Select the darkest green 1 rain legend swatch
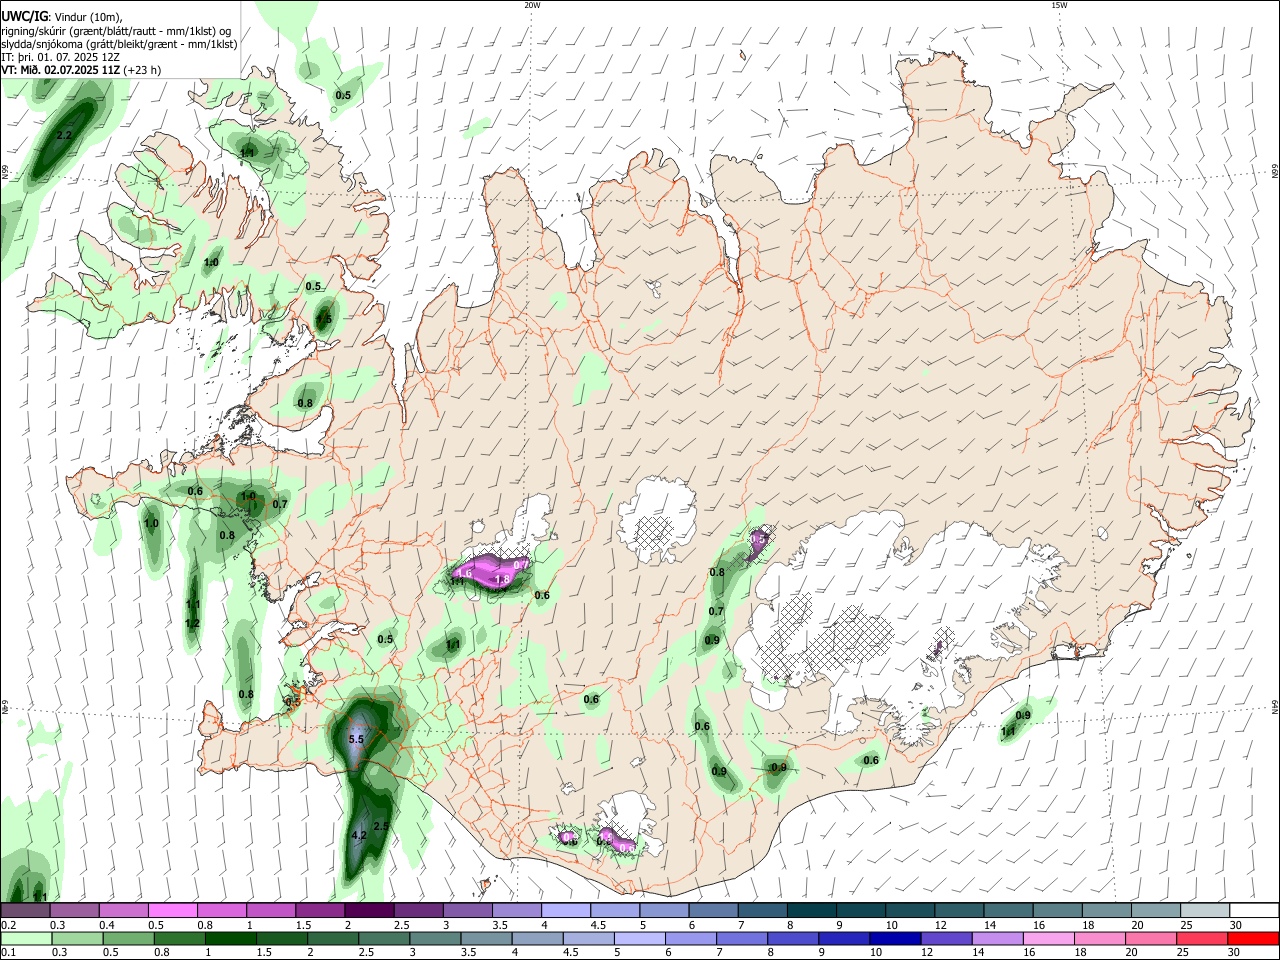Viewport: 1280px width, 960px height. coord(230,939)
